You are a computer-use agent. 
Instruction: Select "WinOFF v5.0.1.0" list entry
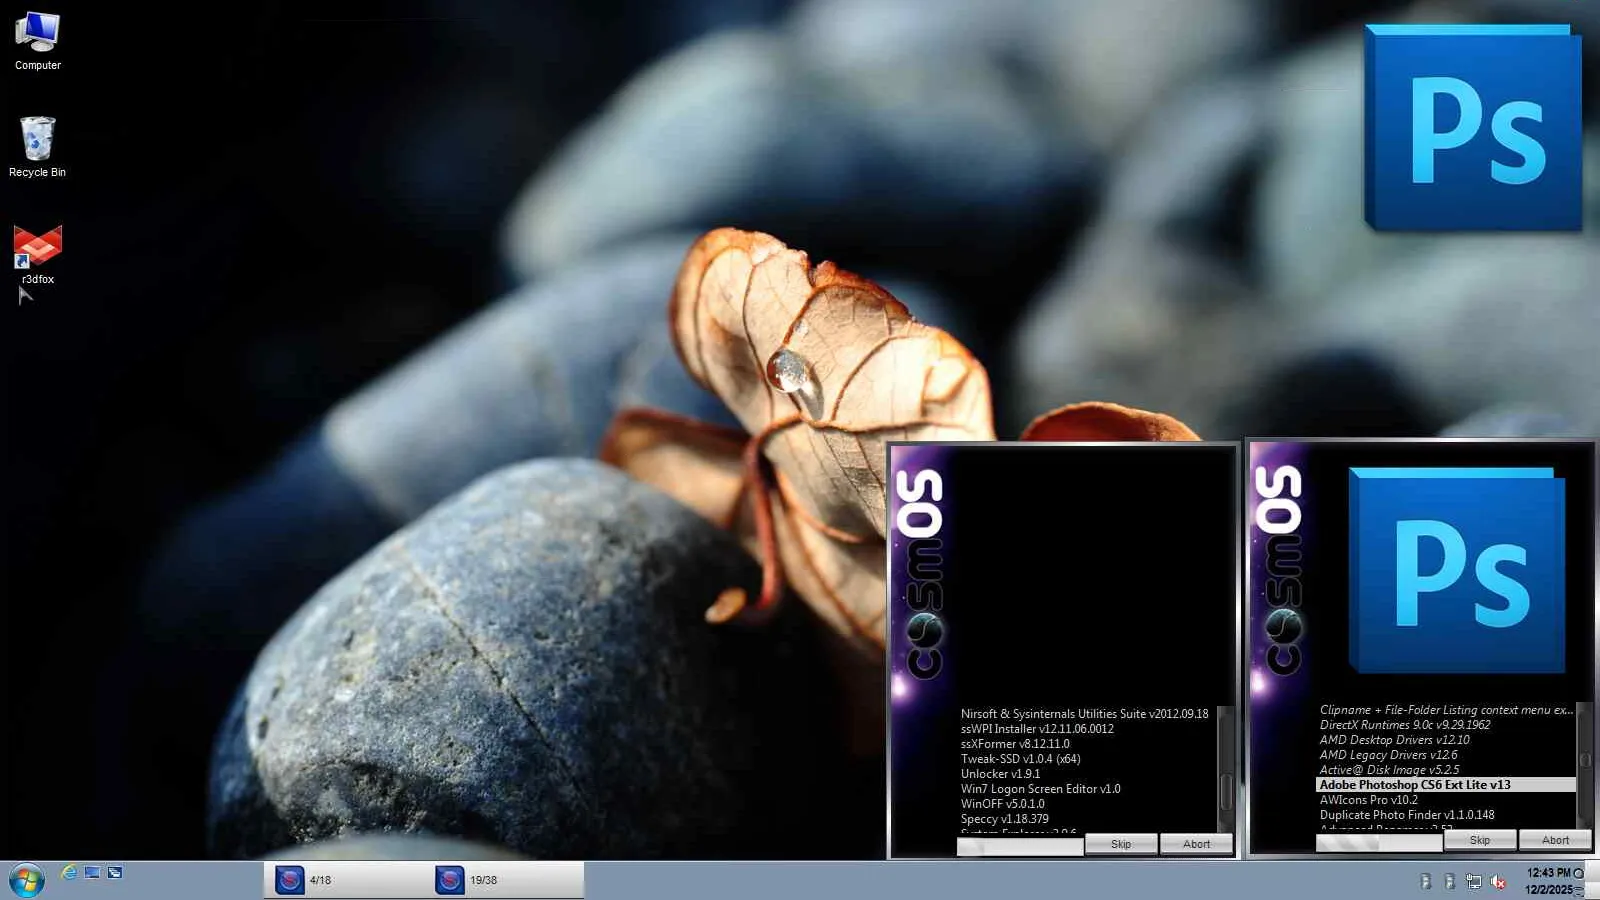pos(1002,804)
